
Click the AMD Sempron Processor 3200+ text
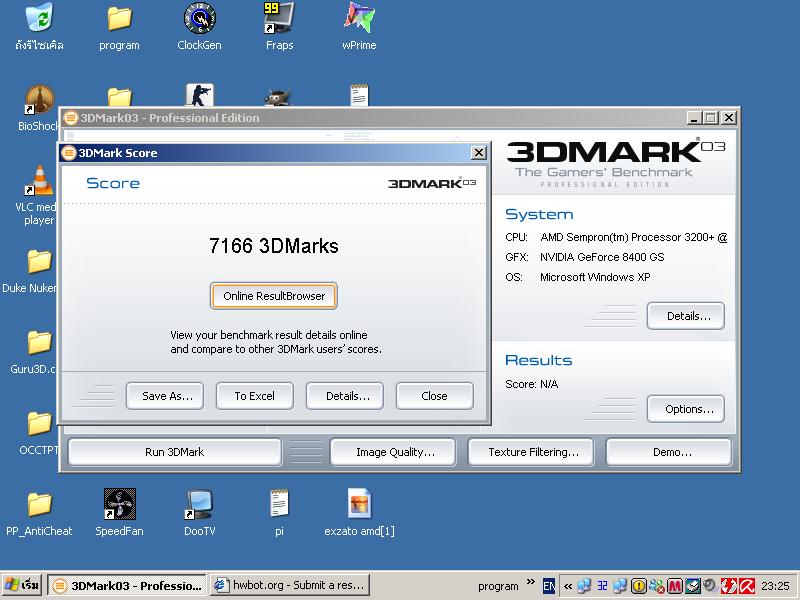[x=633, y=237]
